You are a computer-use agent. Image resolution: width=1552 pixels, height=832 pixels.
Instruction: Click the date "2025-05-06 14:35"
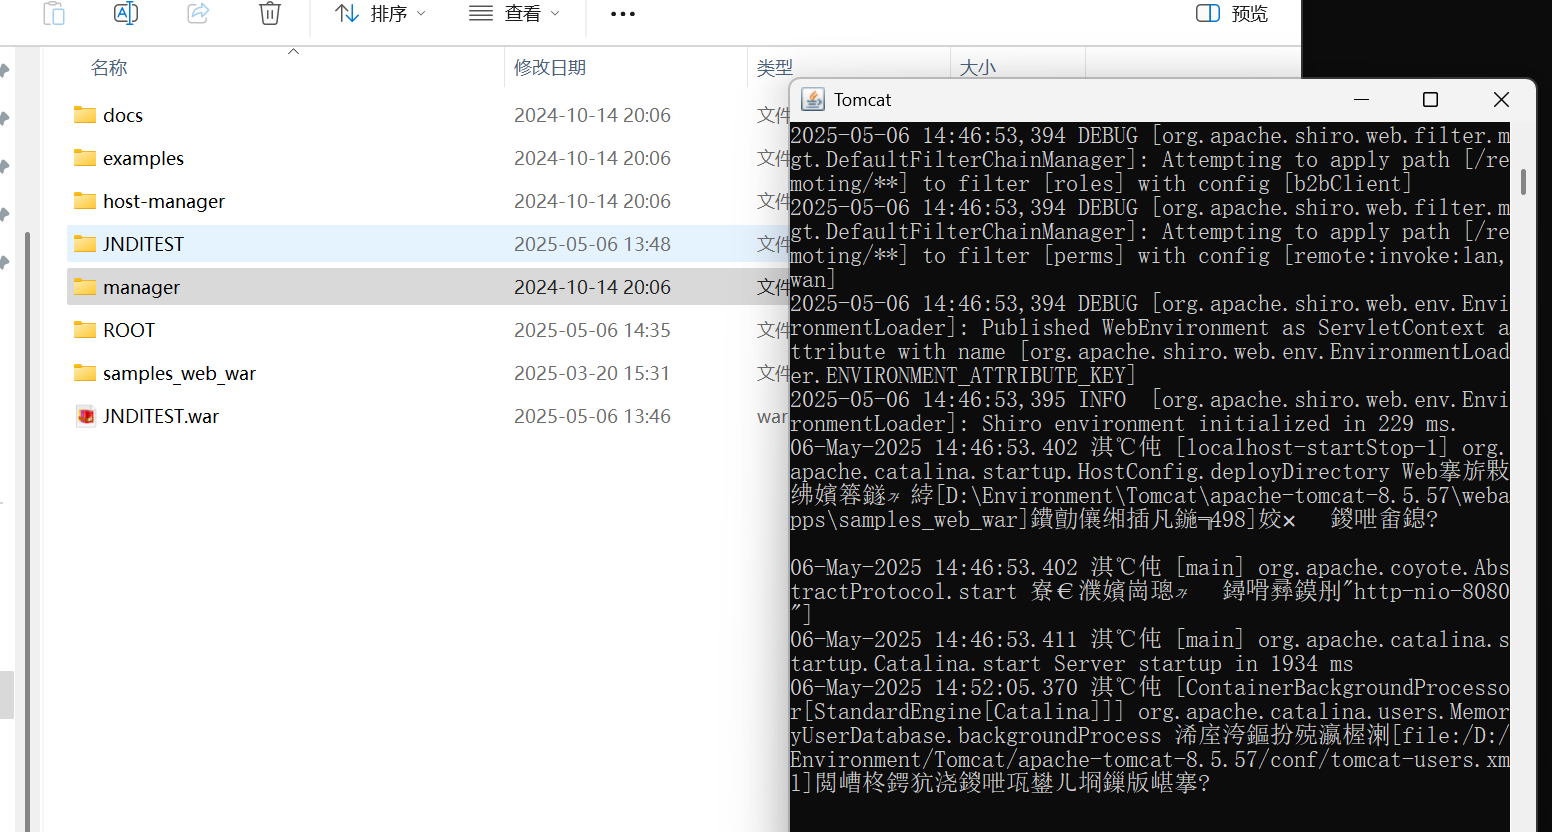click(x=592, y=330)
